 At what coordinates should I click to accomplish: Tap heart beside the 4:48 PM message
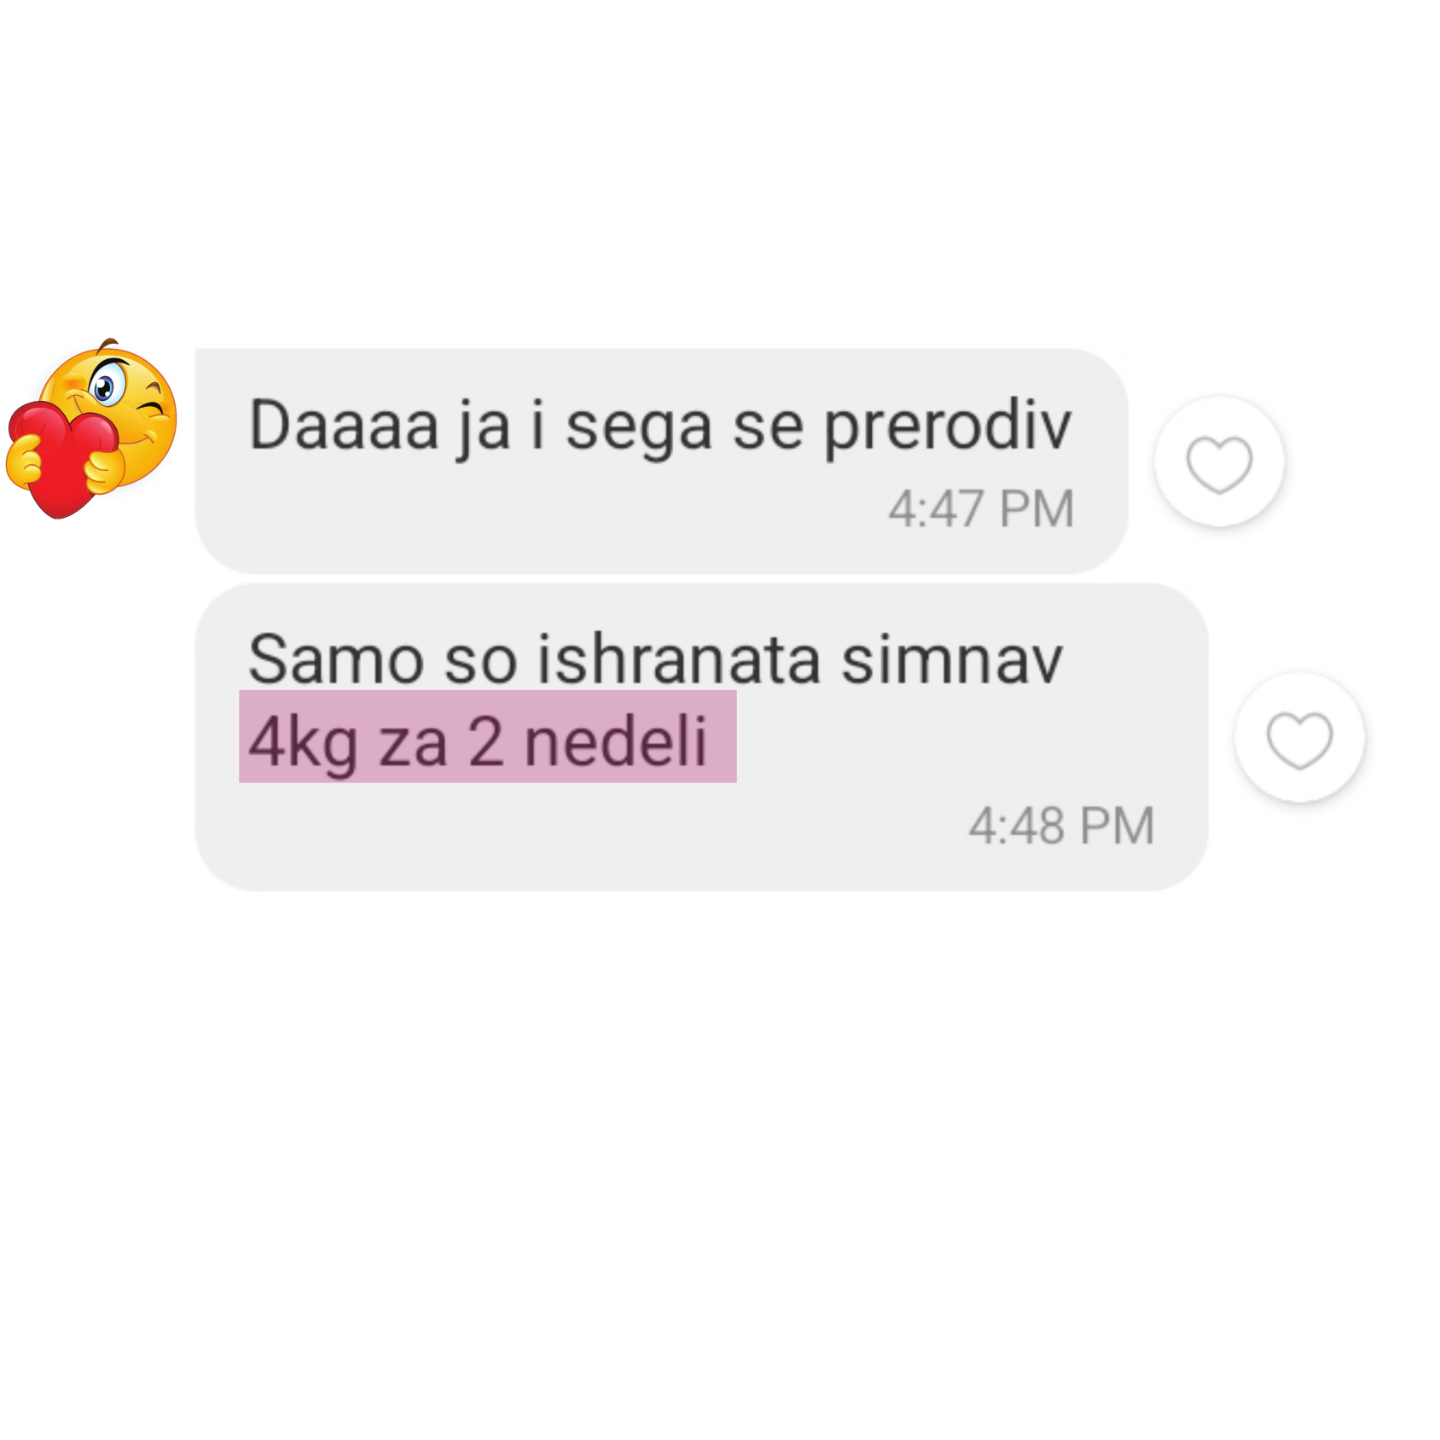1300,738
